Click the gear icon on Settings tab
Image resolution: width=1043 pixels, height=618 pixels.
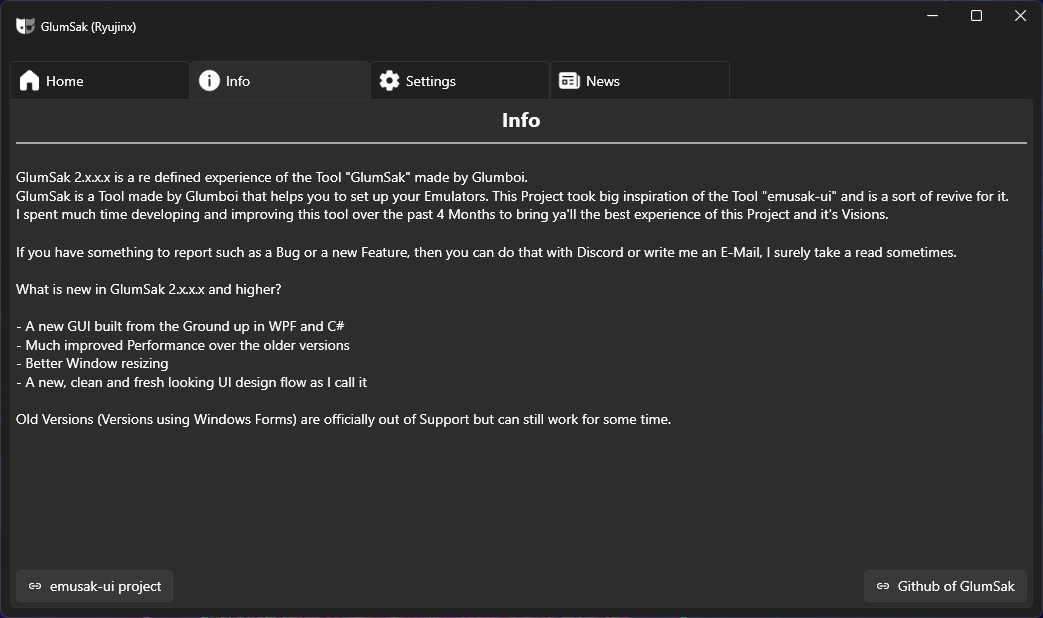point(389,80)
